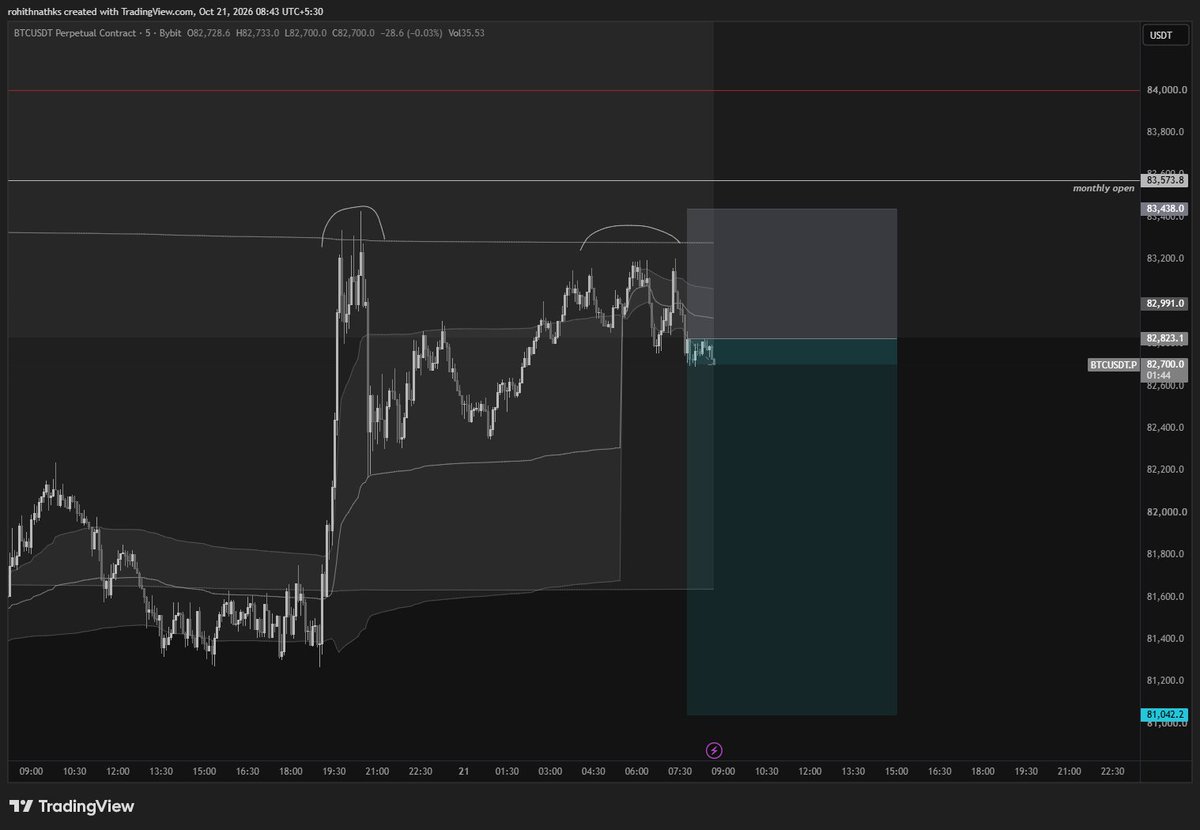Image resolution: width=1200 pixels, height=830 pixels.
Task: Click the 'monthly open' line label
Action: pyautogui.click(x=1103, y=188)
